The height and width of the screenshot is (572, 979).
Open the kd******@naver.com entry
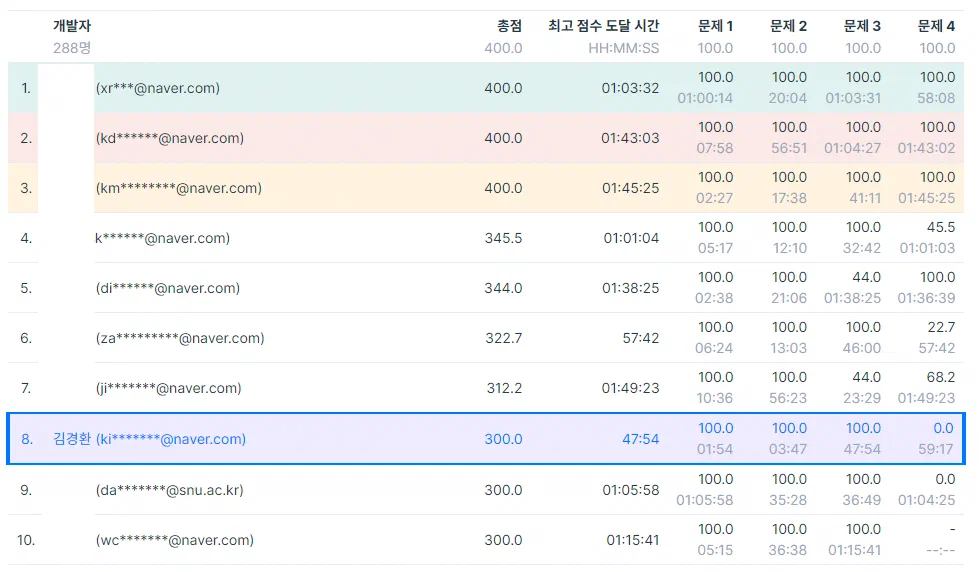pos(169,138)
